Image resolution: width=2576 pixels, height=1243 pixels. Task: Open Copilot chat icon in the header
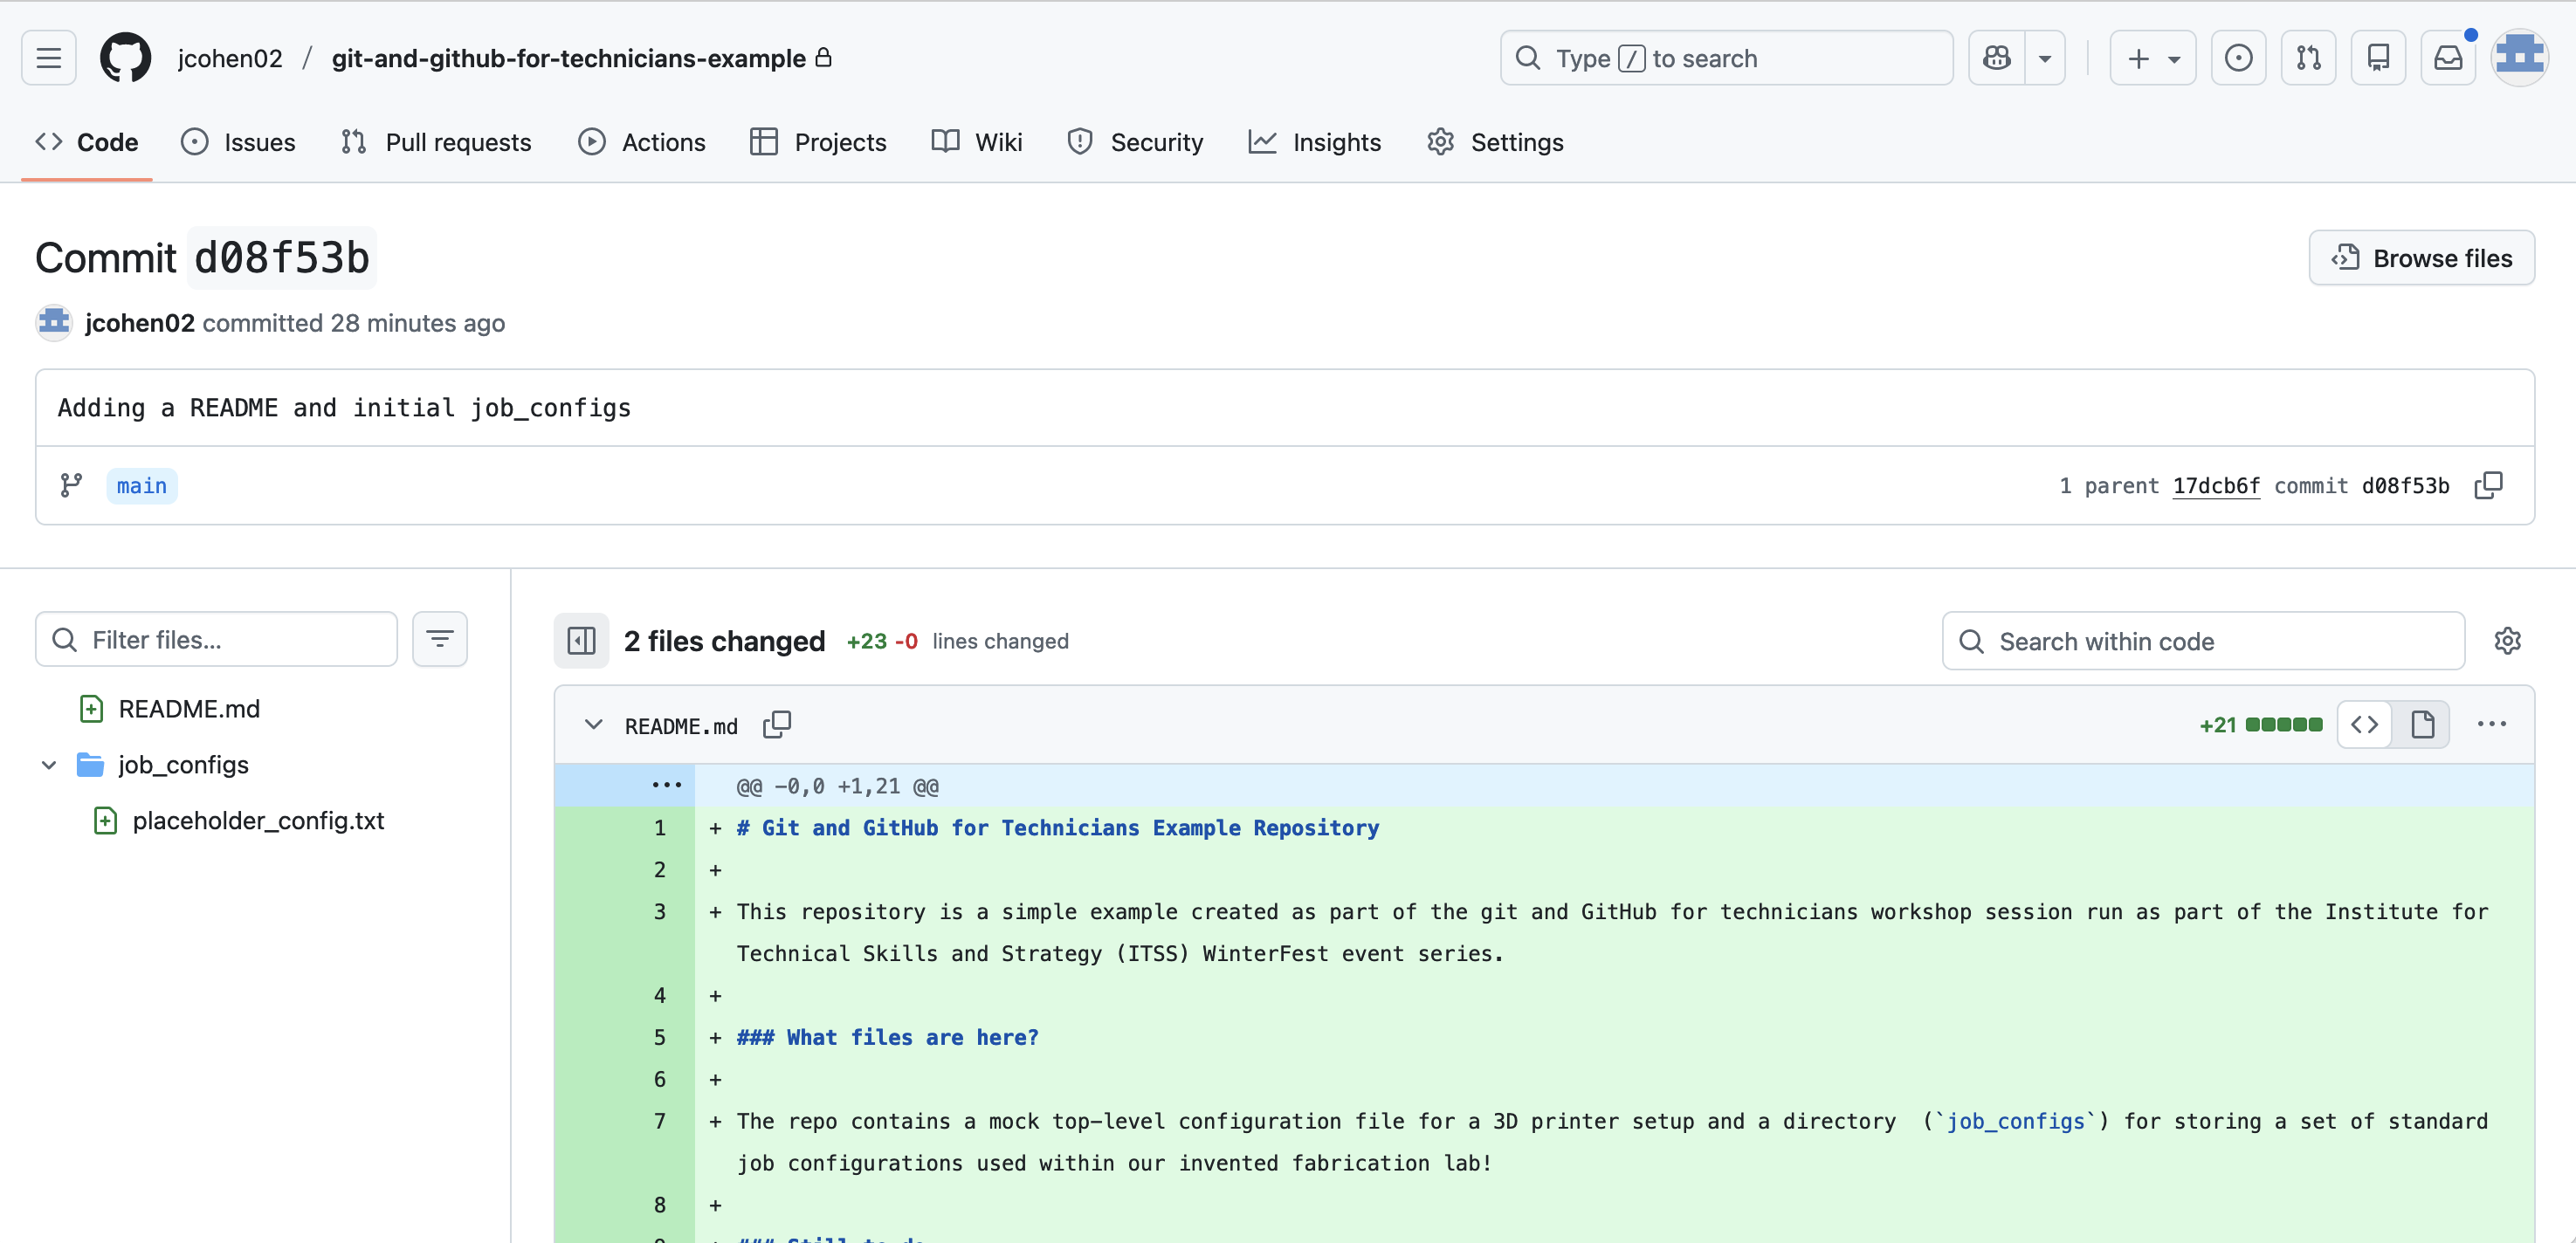[1996, 58]
